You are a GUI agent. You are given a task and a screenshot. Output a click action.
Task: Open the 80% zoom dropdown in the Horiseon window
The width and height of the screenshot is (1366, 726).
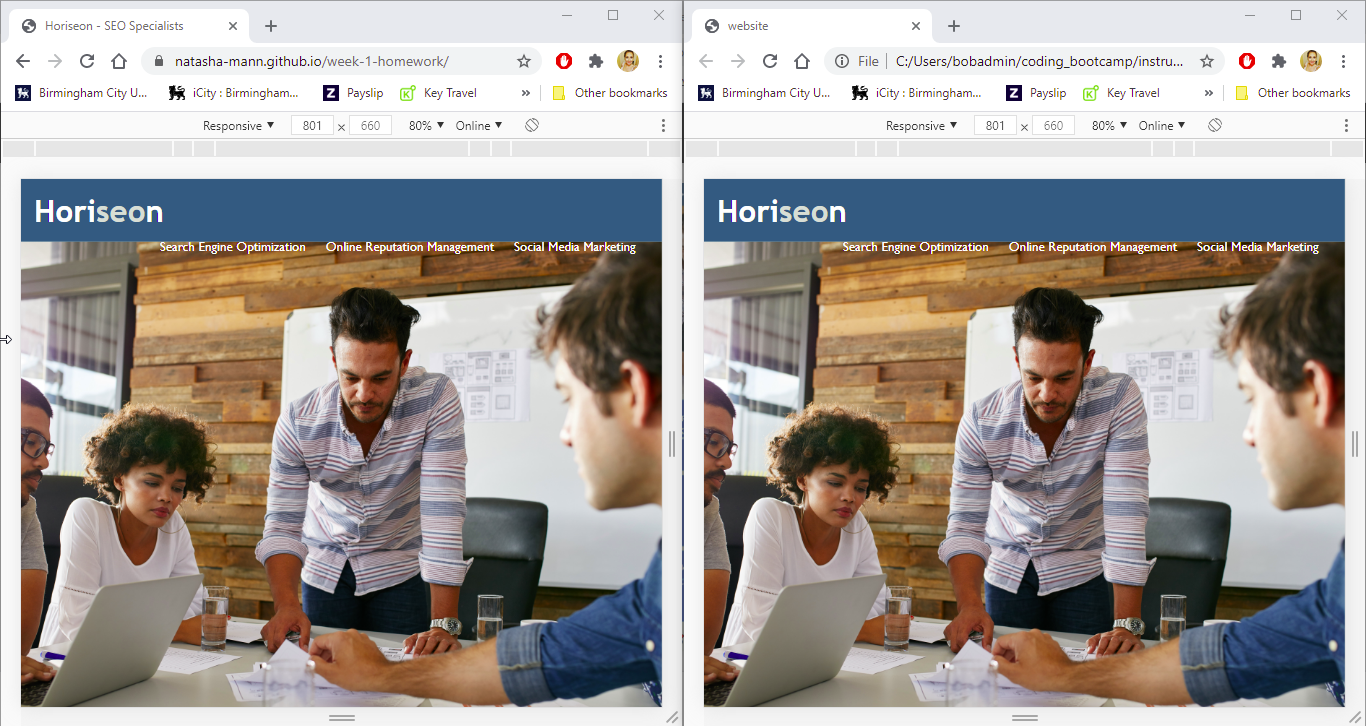(426, 125)
